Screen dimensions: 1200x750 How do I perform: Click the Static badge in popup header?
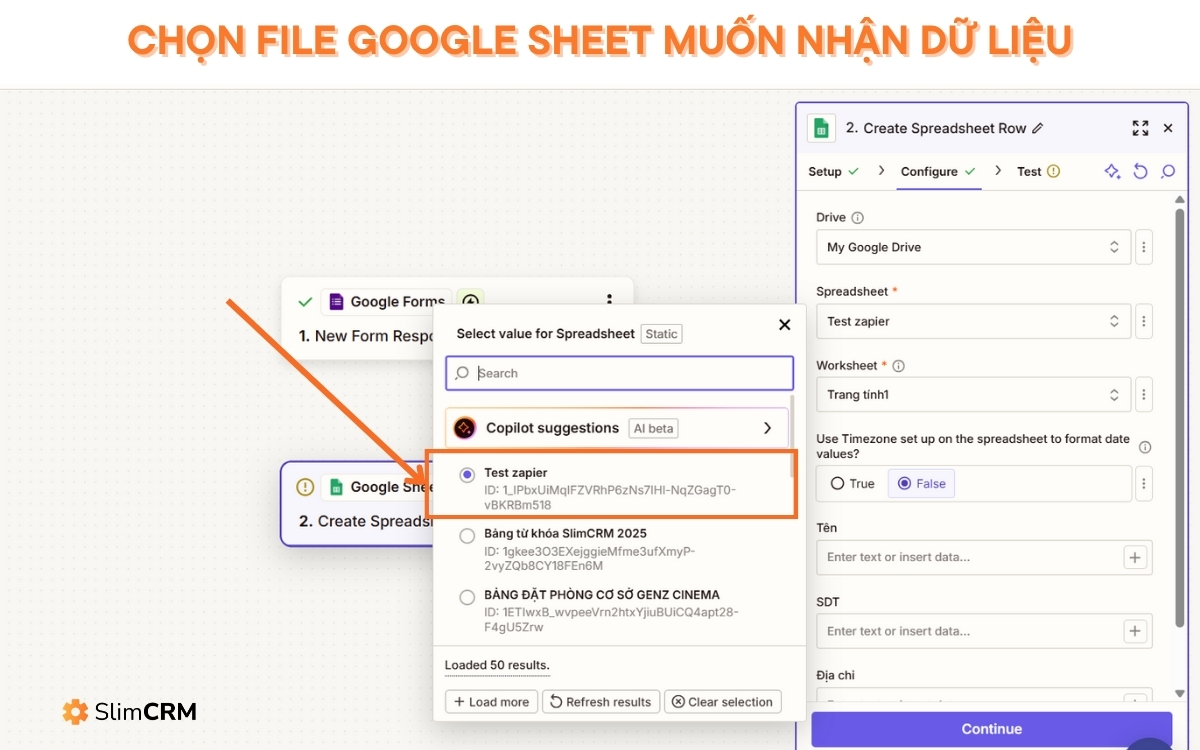point(662,334)
